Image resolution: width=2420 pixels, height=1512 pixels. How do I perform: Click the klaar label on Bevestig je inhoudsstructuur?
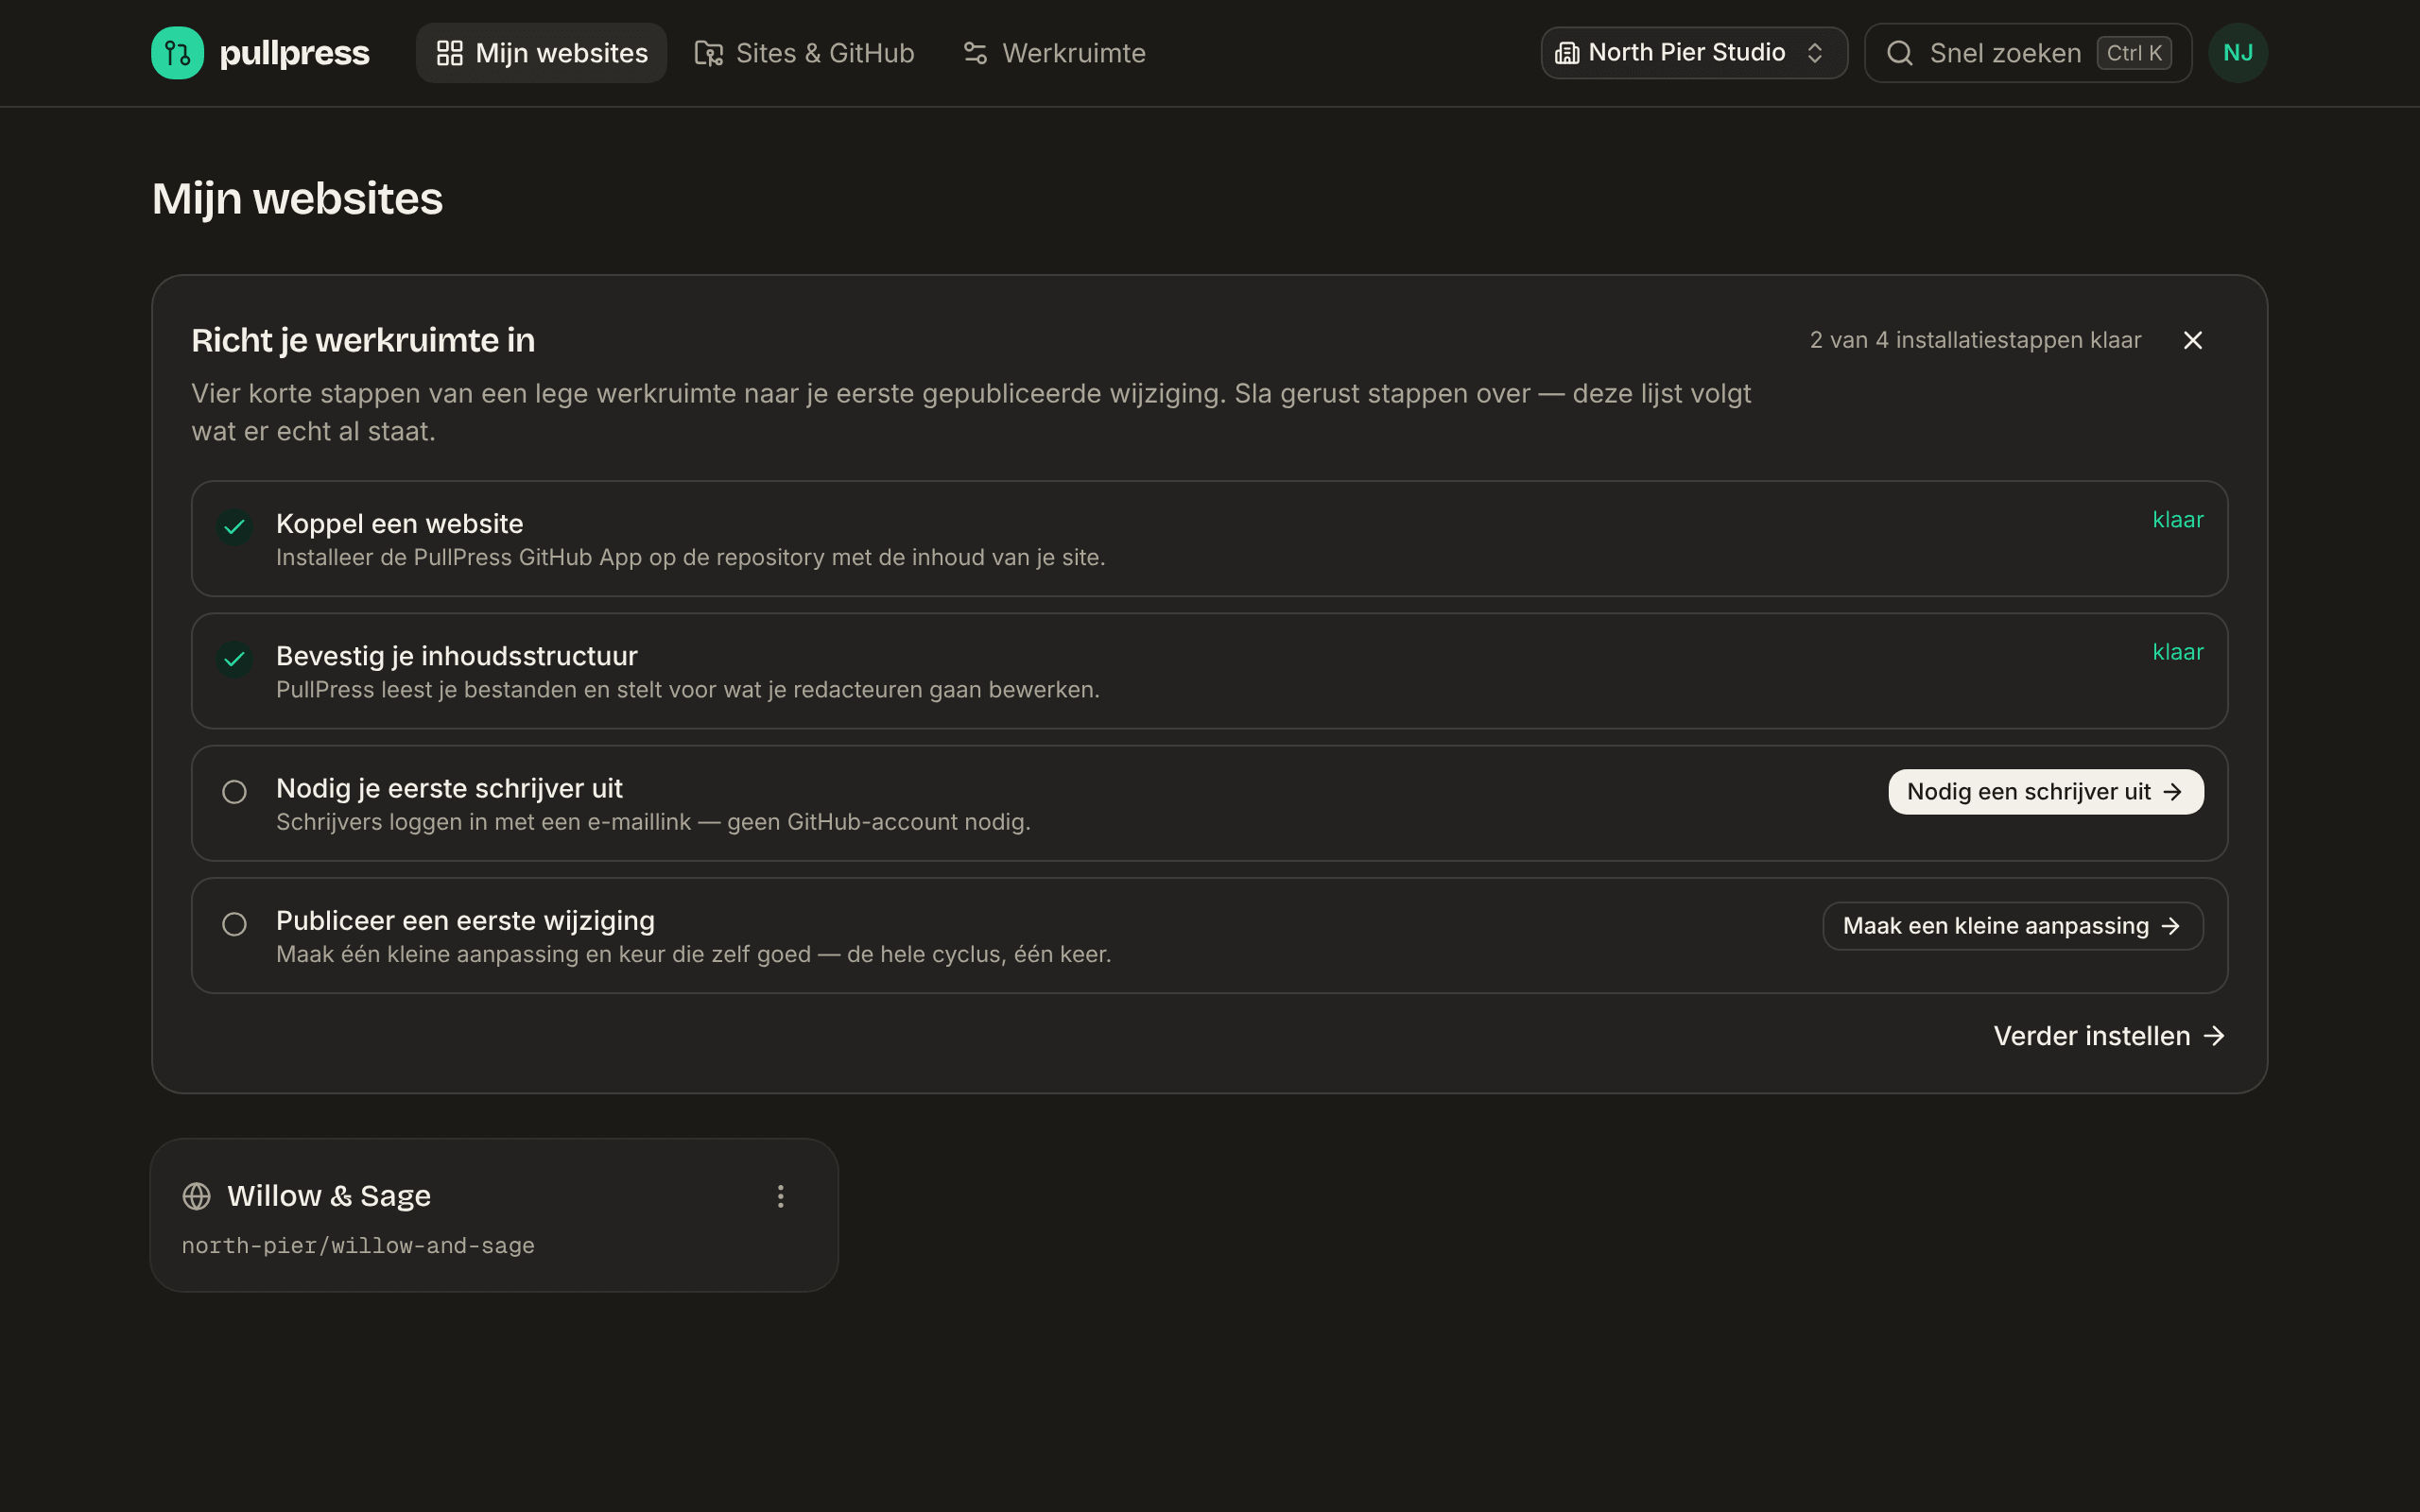pos(2177,652)
